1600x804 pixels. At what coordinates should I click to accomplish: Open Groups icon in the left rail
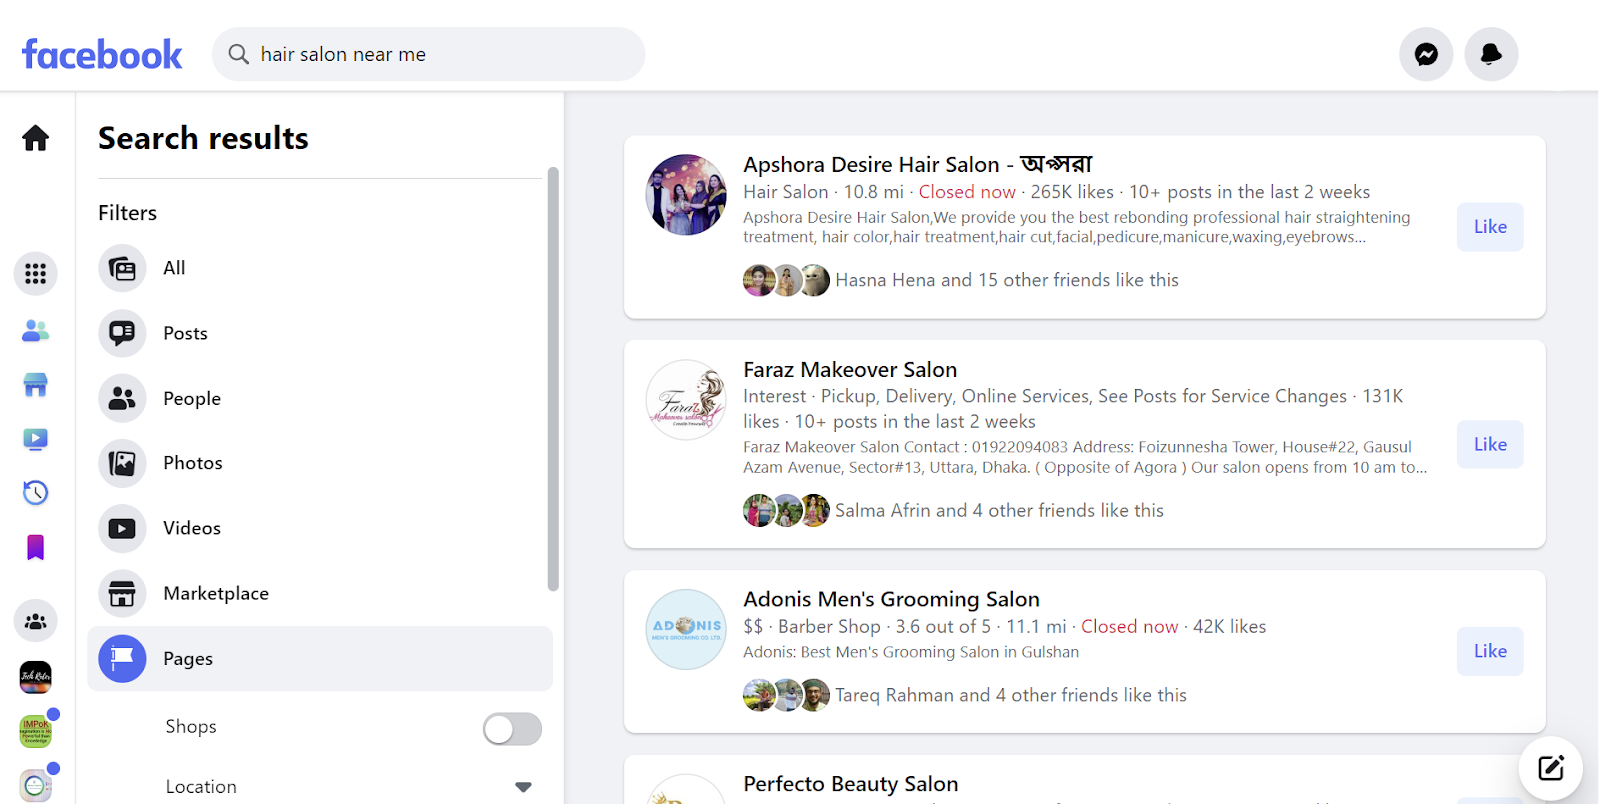(36, 621)
